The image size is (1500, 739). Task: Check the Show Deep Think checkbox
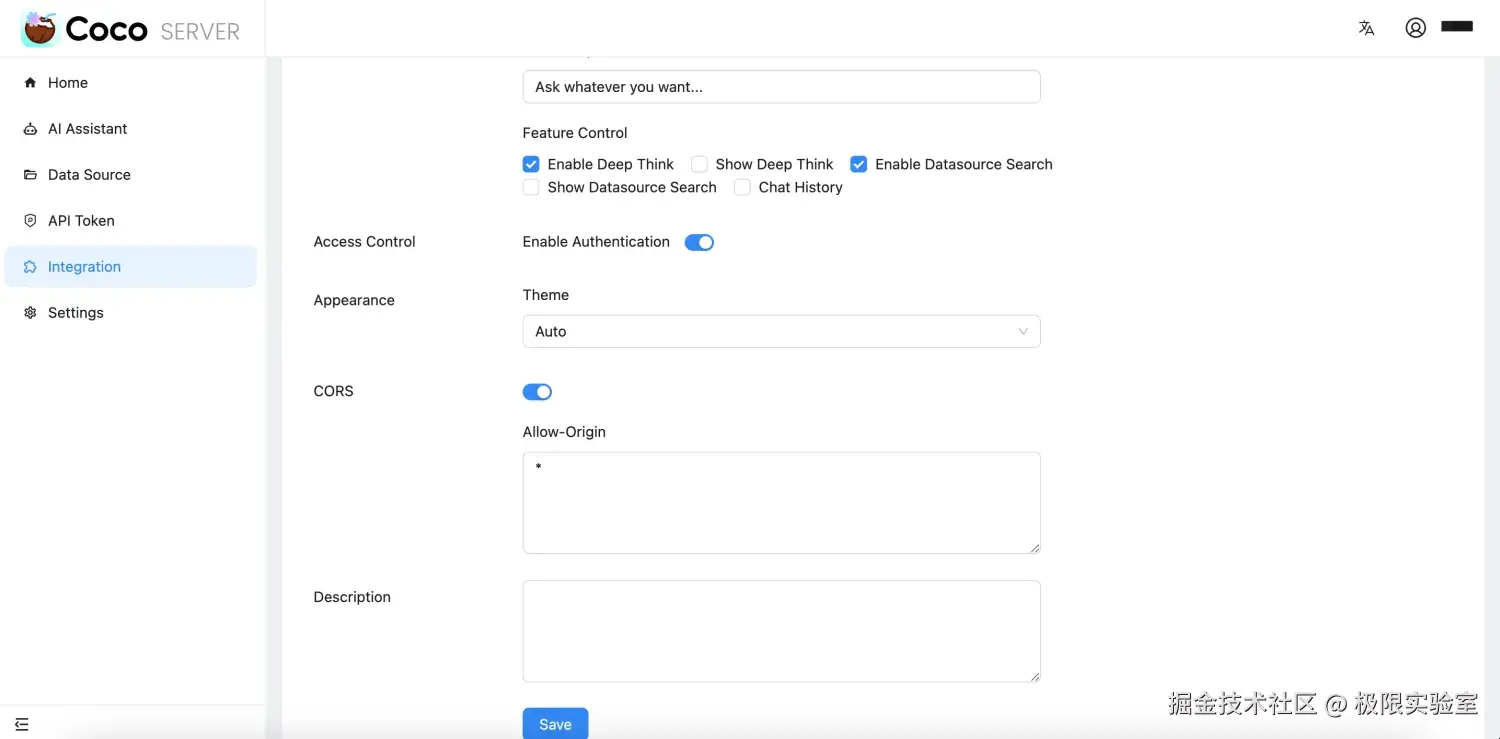[x=699, y=164]
